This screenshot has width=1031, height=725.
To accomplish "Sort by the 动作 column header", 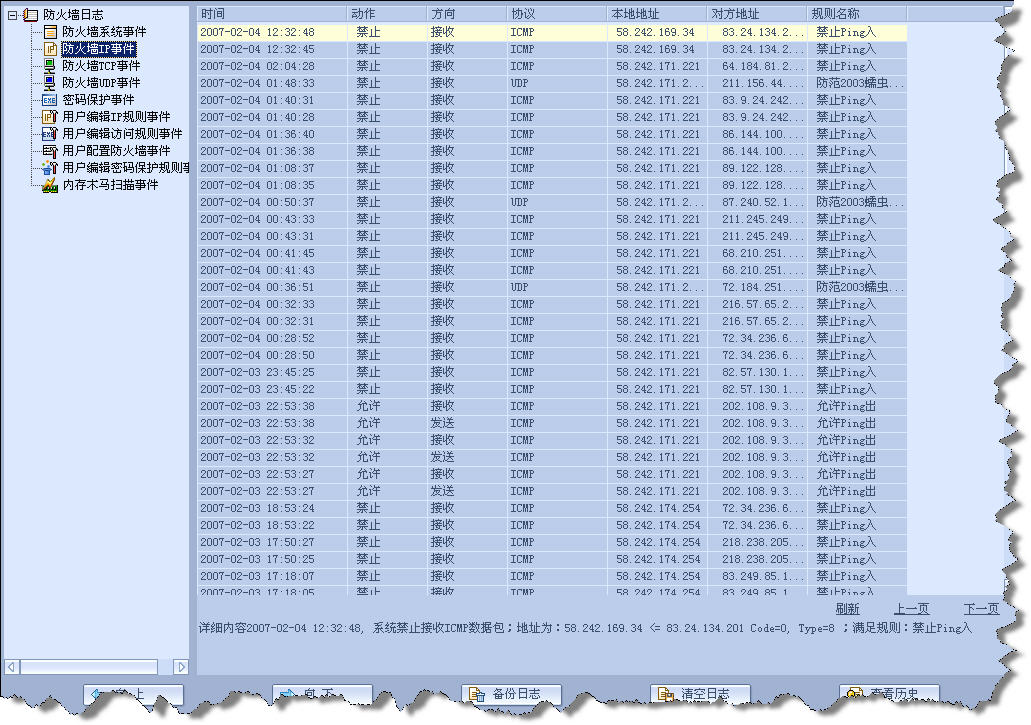I will coord(387,14).
